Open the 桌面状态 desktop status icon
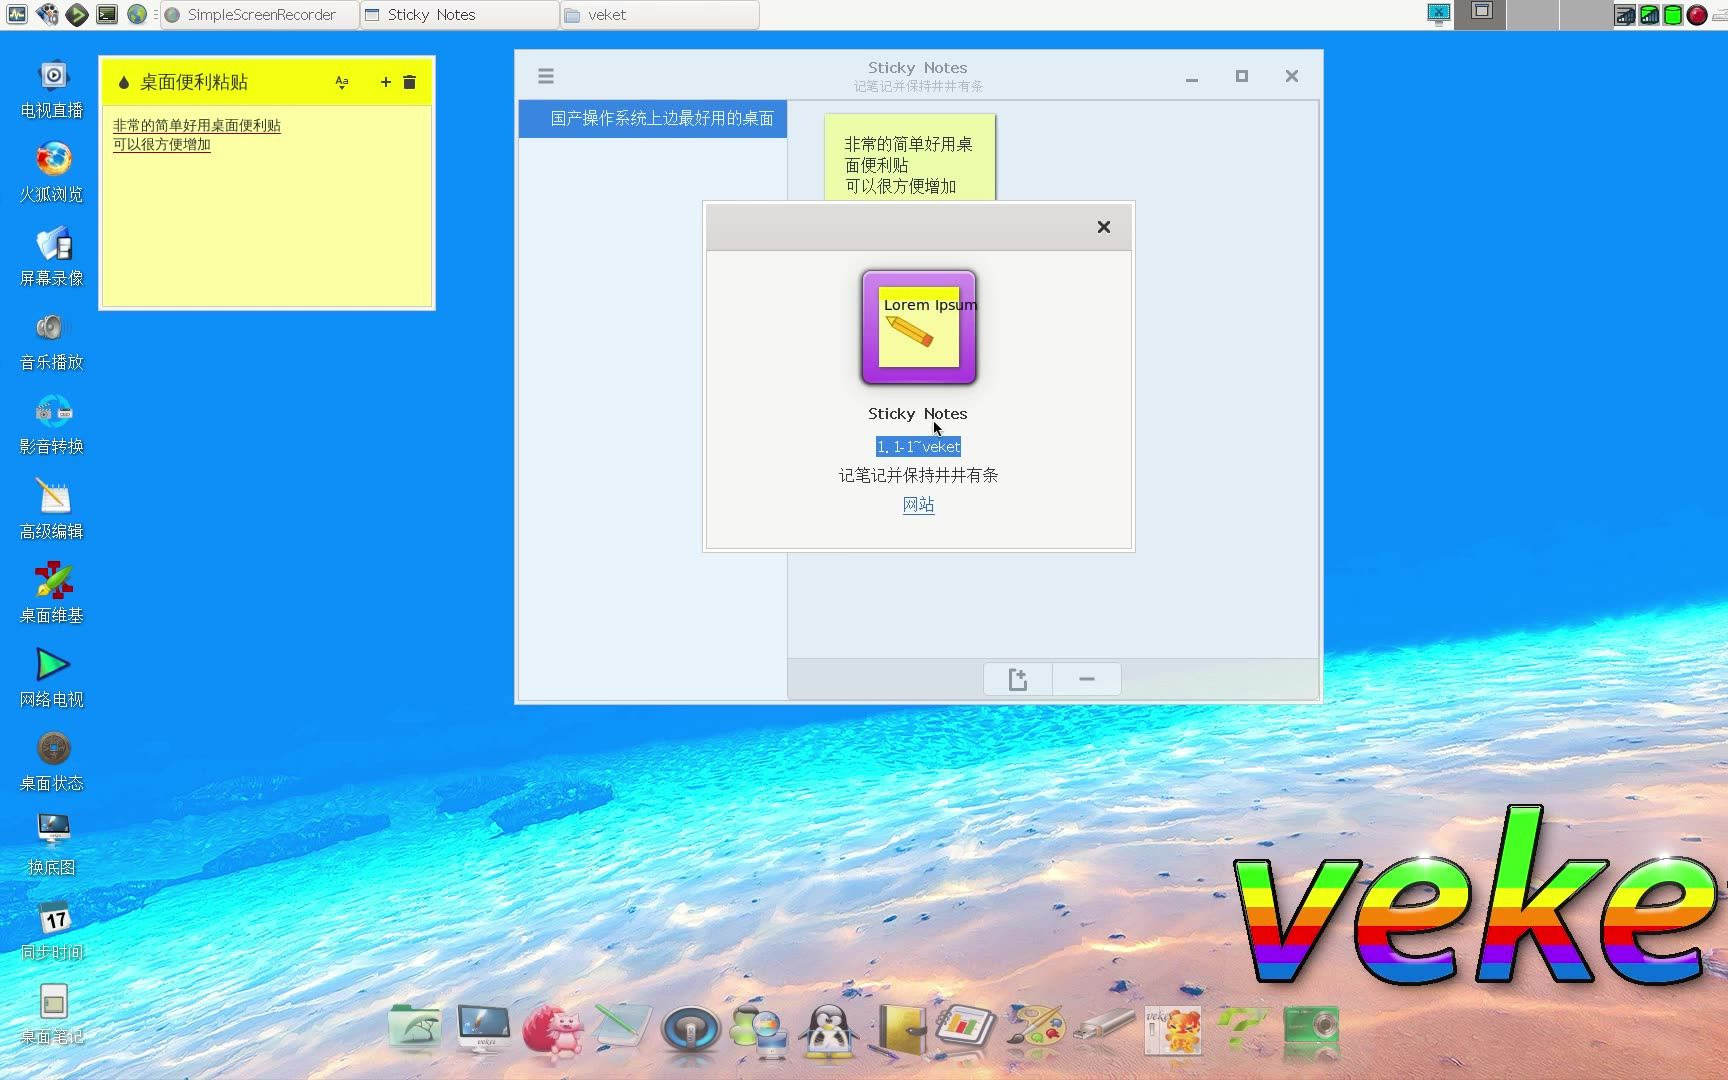The image size is (1728, 1080). click(52, 761)
